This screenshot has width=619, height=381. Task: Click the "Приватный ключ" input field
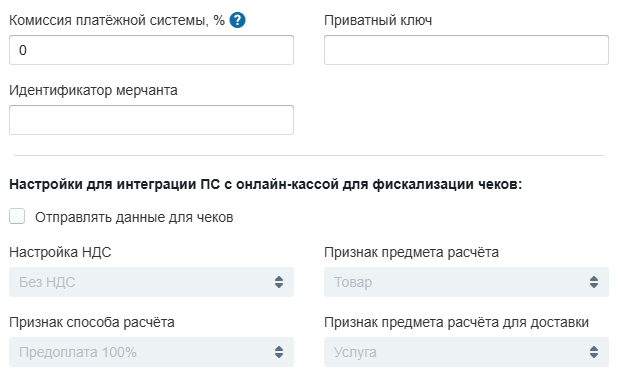466,50
